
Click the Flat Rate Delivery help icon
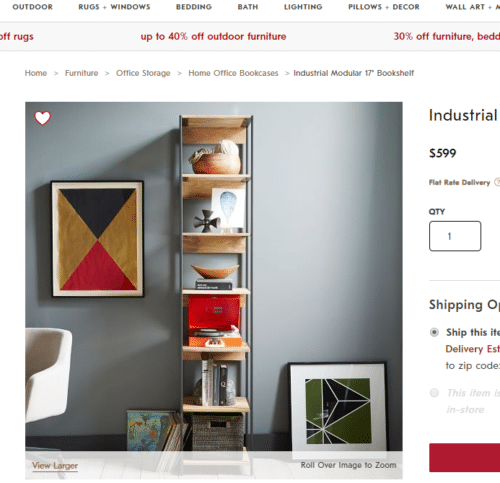click(497, 182)
